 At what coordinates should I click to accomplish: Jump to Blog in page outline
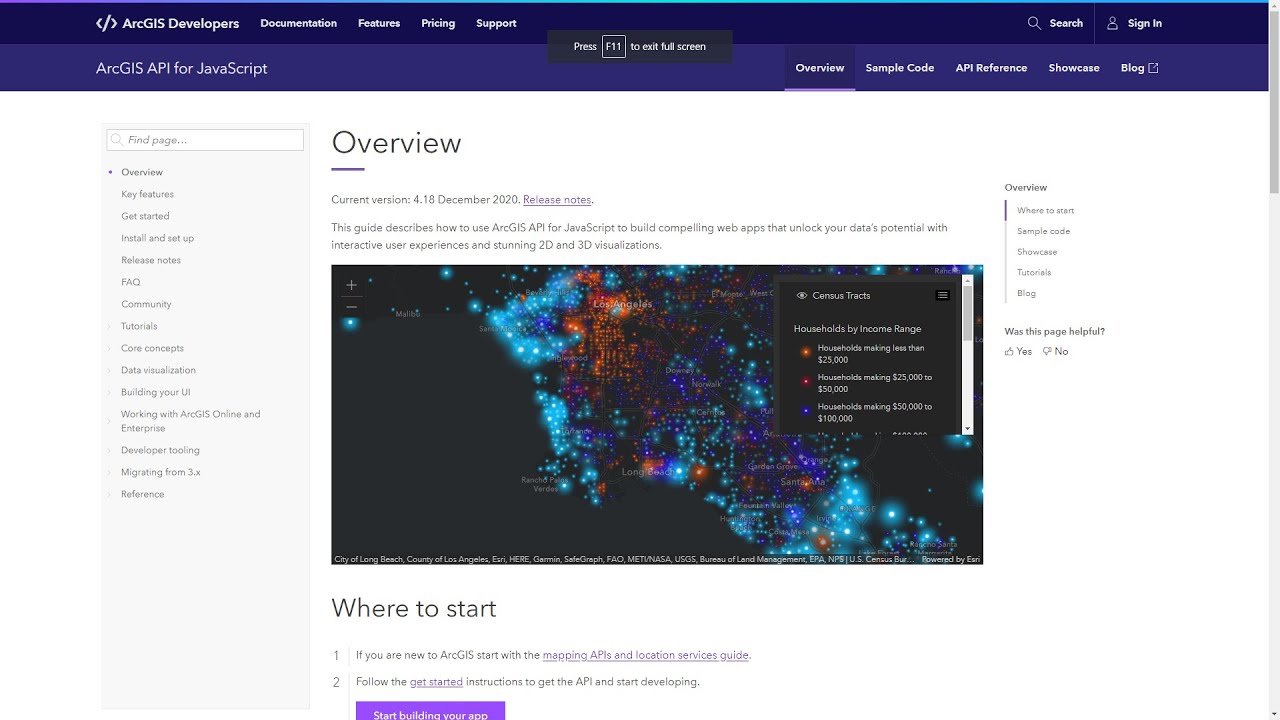pos(1026,293)
